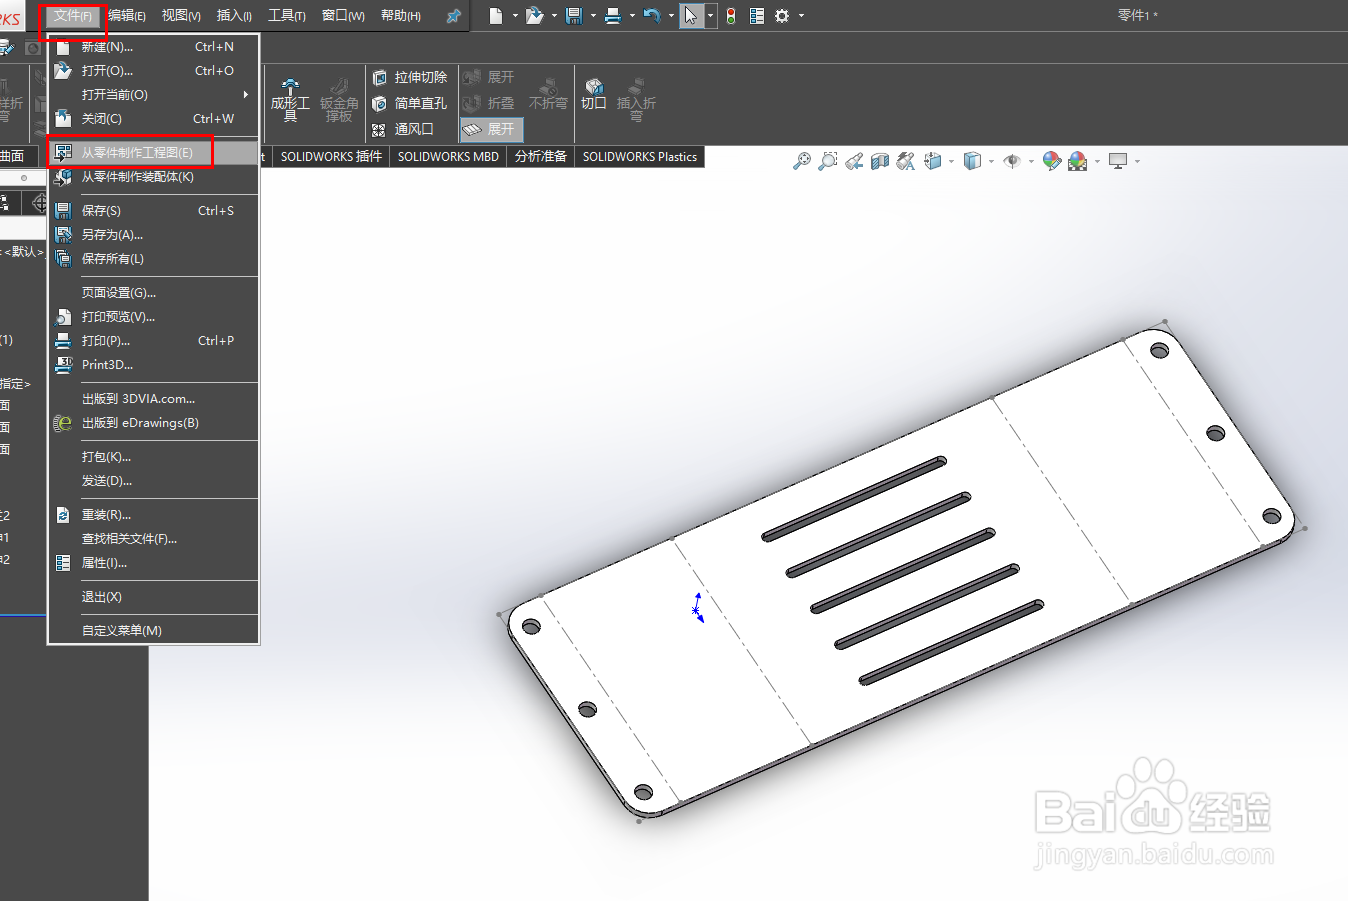This screenshot has height=901, width=1348.
Task: Click the Rebuild traffic light icon
Action: coord(731,15)
